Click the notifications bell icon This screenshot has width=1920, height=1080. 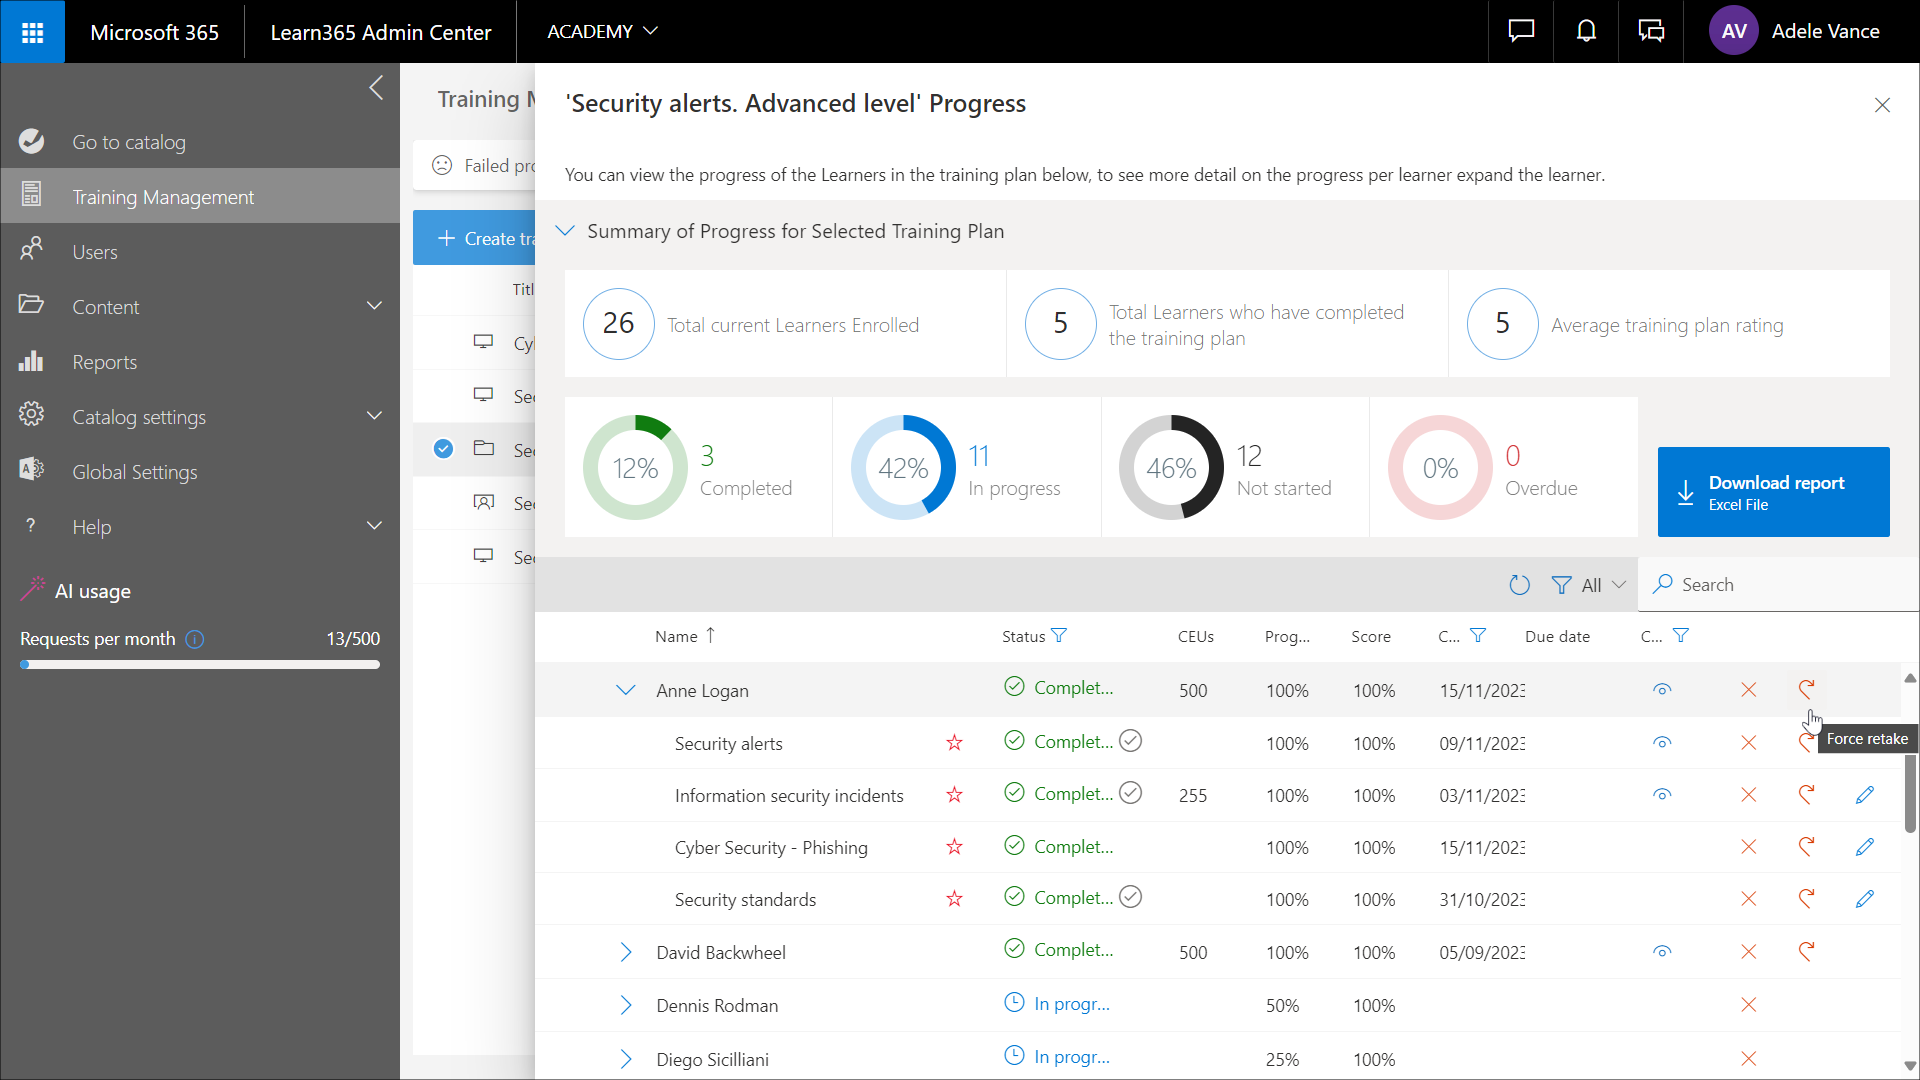click(1586, 32)
